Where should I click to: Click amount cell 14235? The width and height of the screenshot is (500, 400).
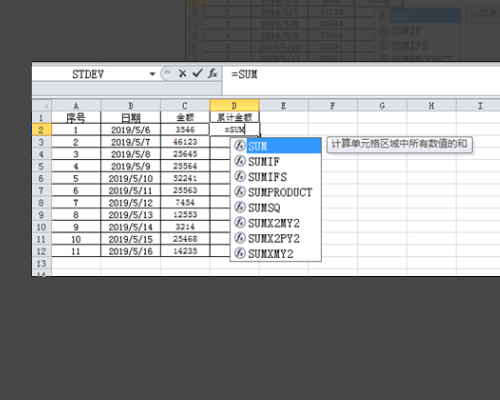coord(185,251)
